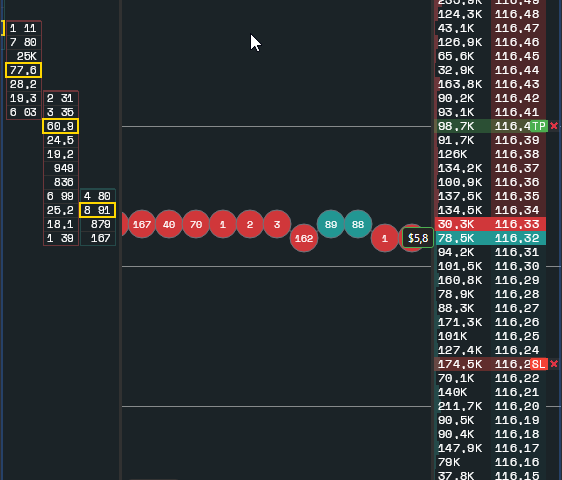This screenshot has width=562, height=480.
Task: Click the red trade bubble labeled 2
Action: [250, 224]
